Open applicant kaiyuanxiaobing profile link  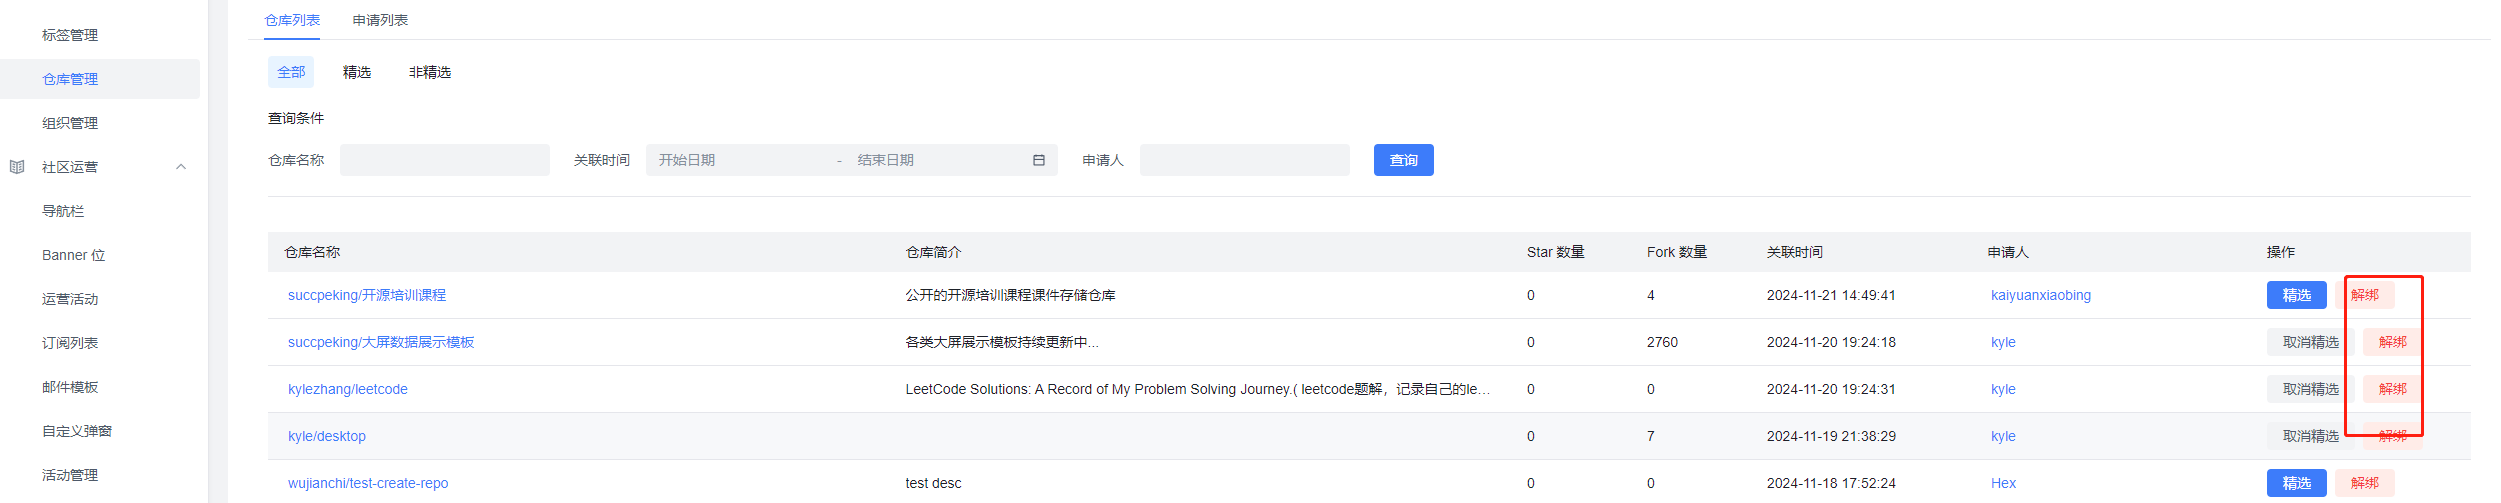coord(2041,295)
